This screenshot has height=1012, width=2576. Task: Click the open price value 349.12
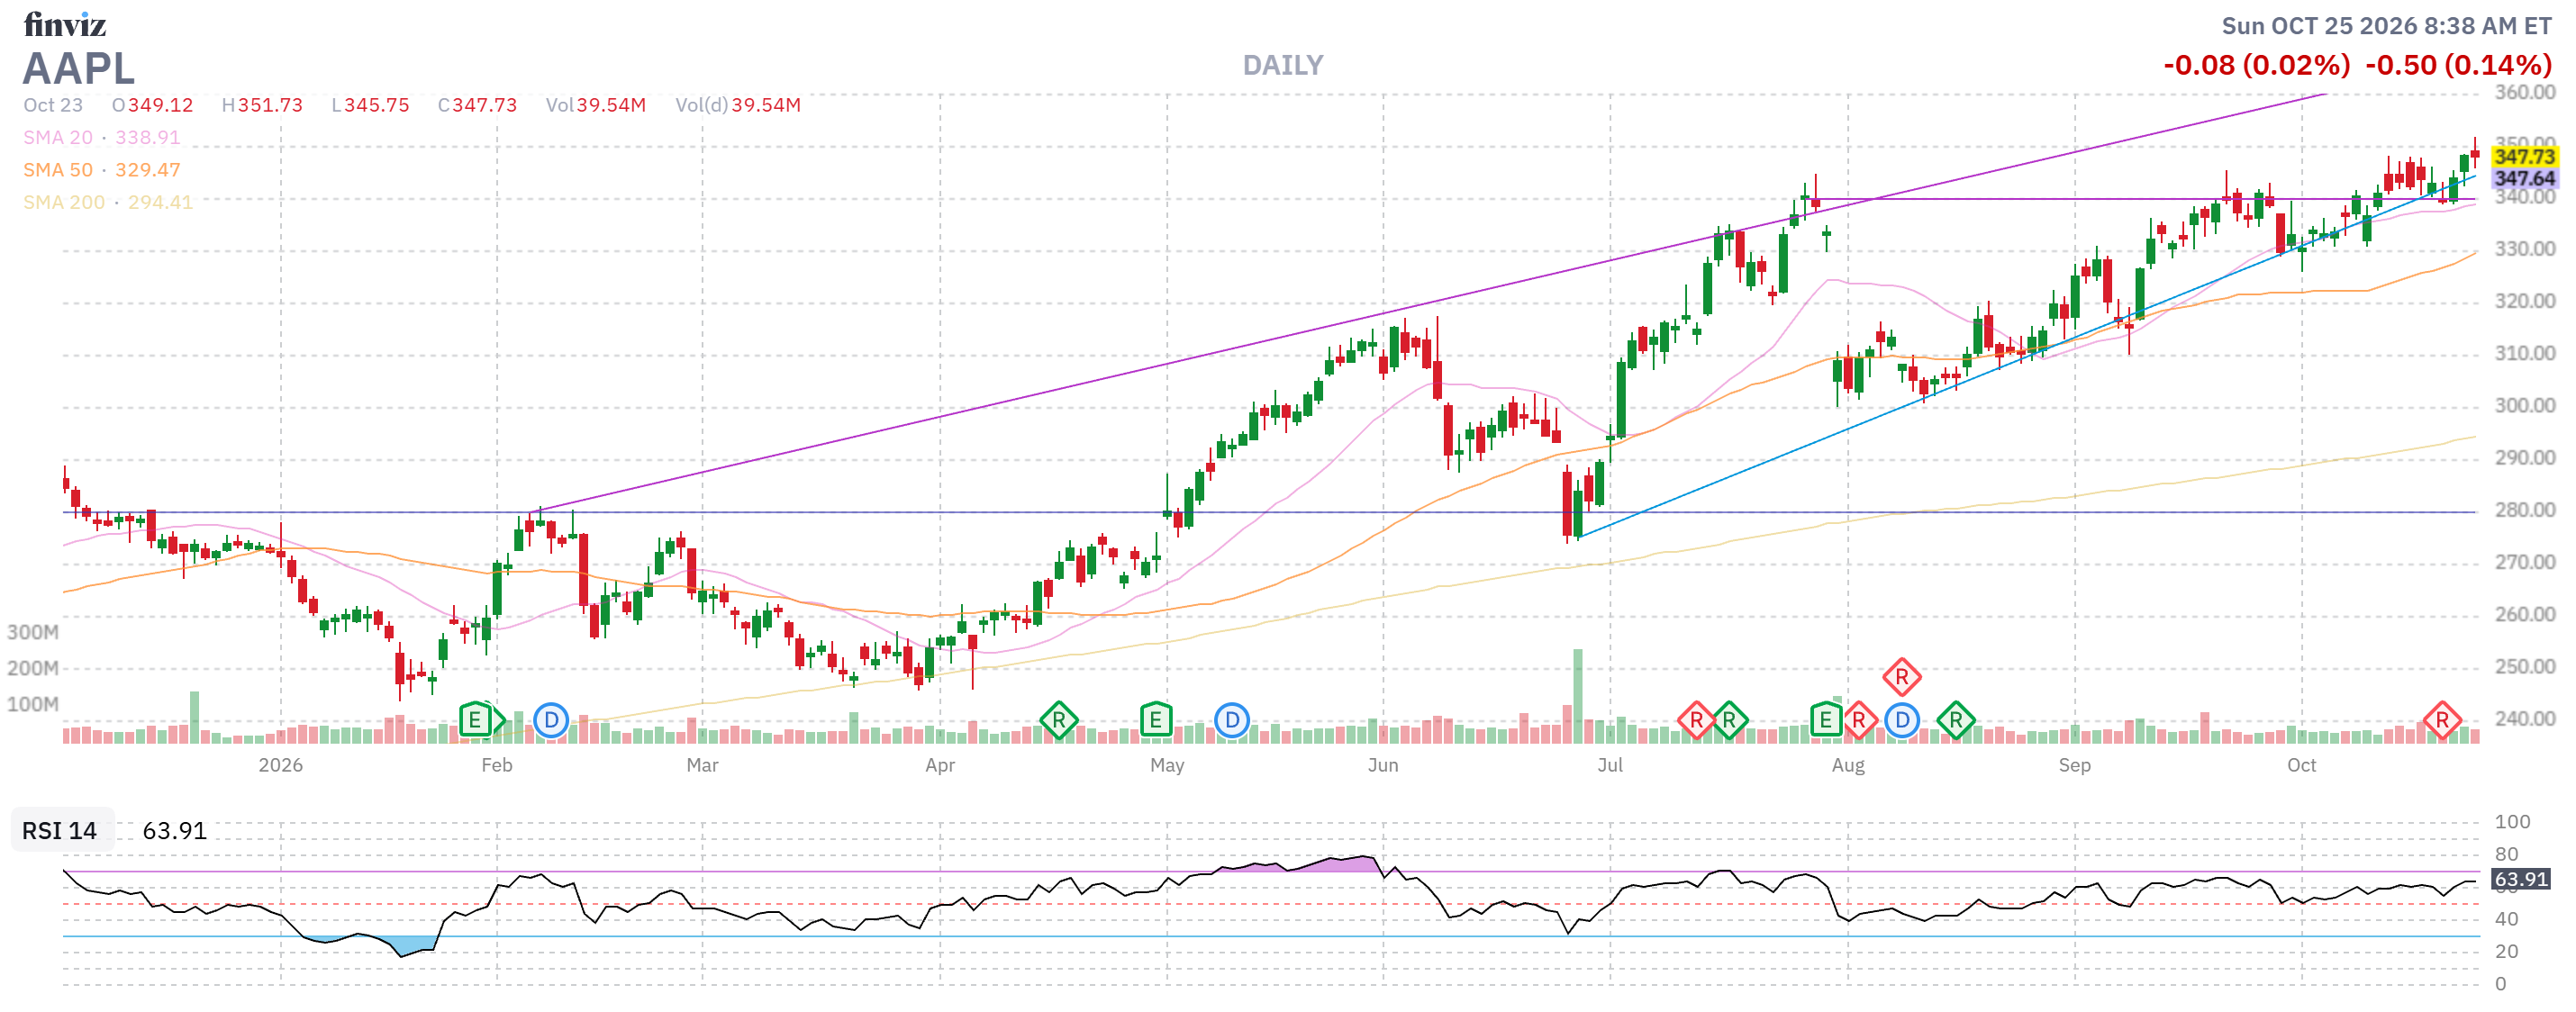click(160, 105)
